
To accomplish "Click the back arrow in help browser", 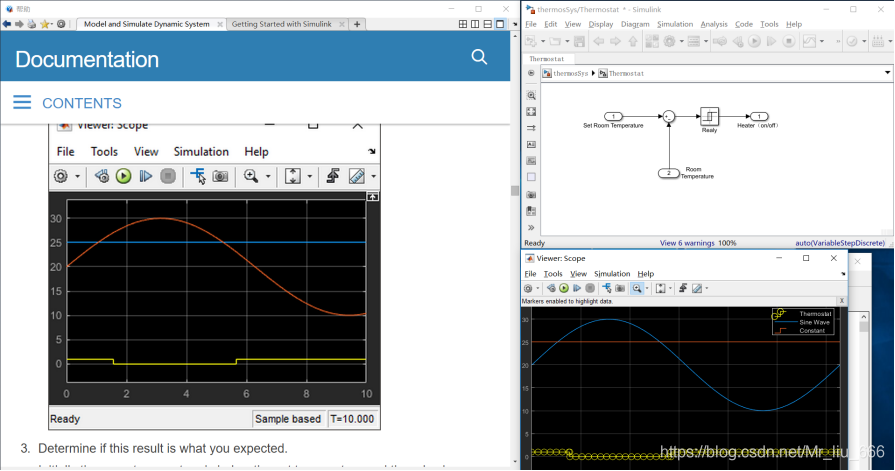I will click(x=7, y=24).
